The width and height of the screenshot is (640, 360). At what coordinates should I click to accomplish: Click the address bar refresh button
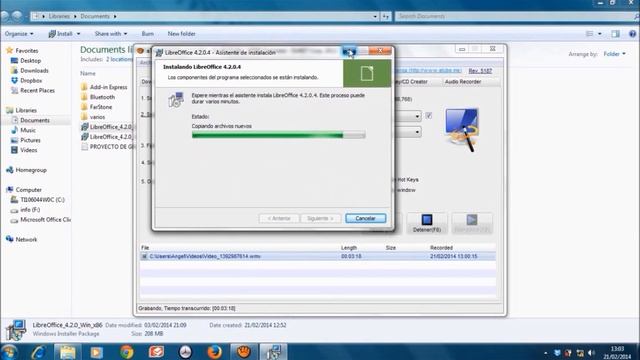point(386,16)
